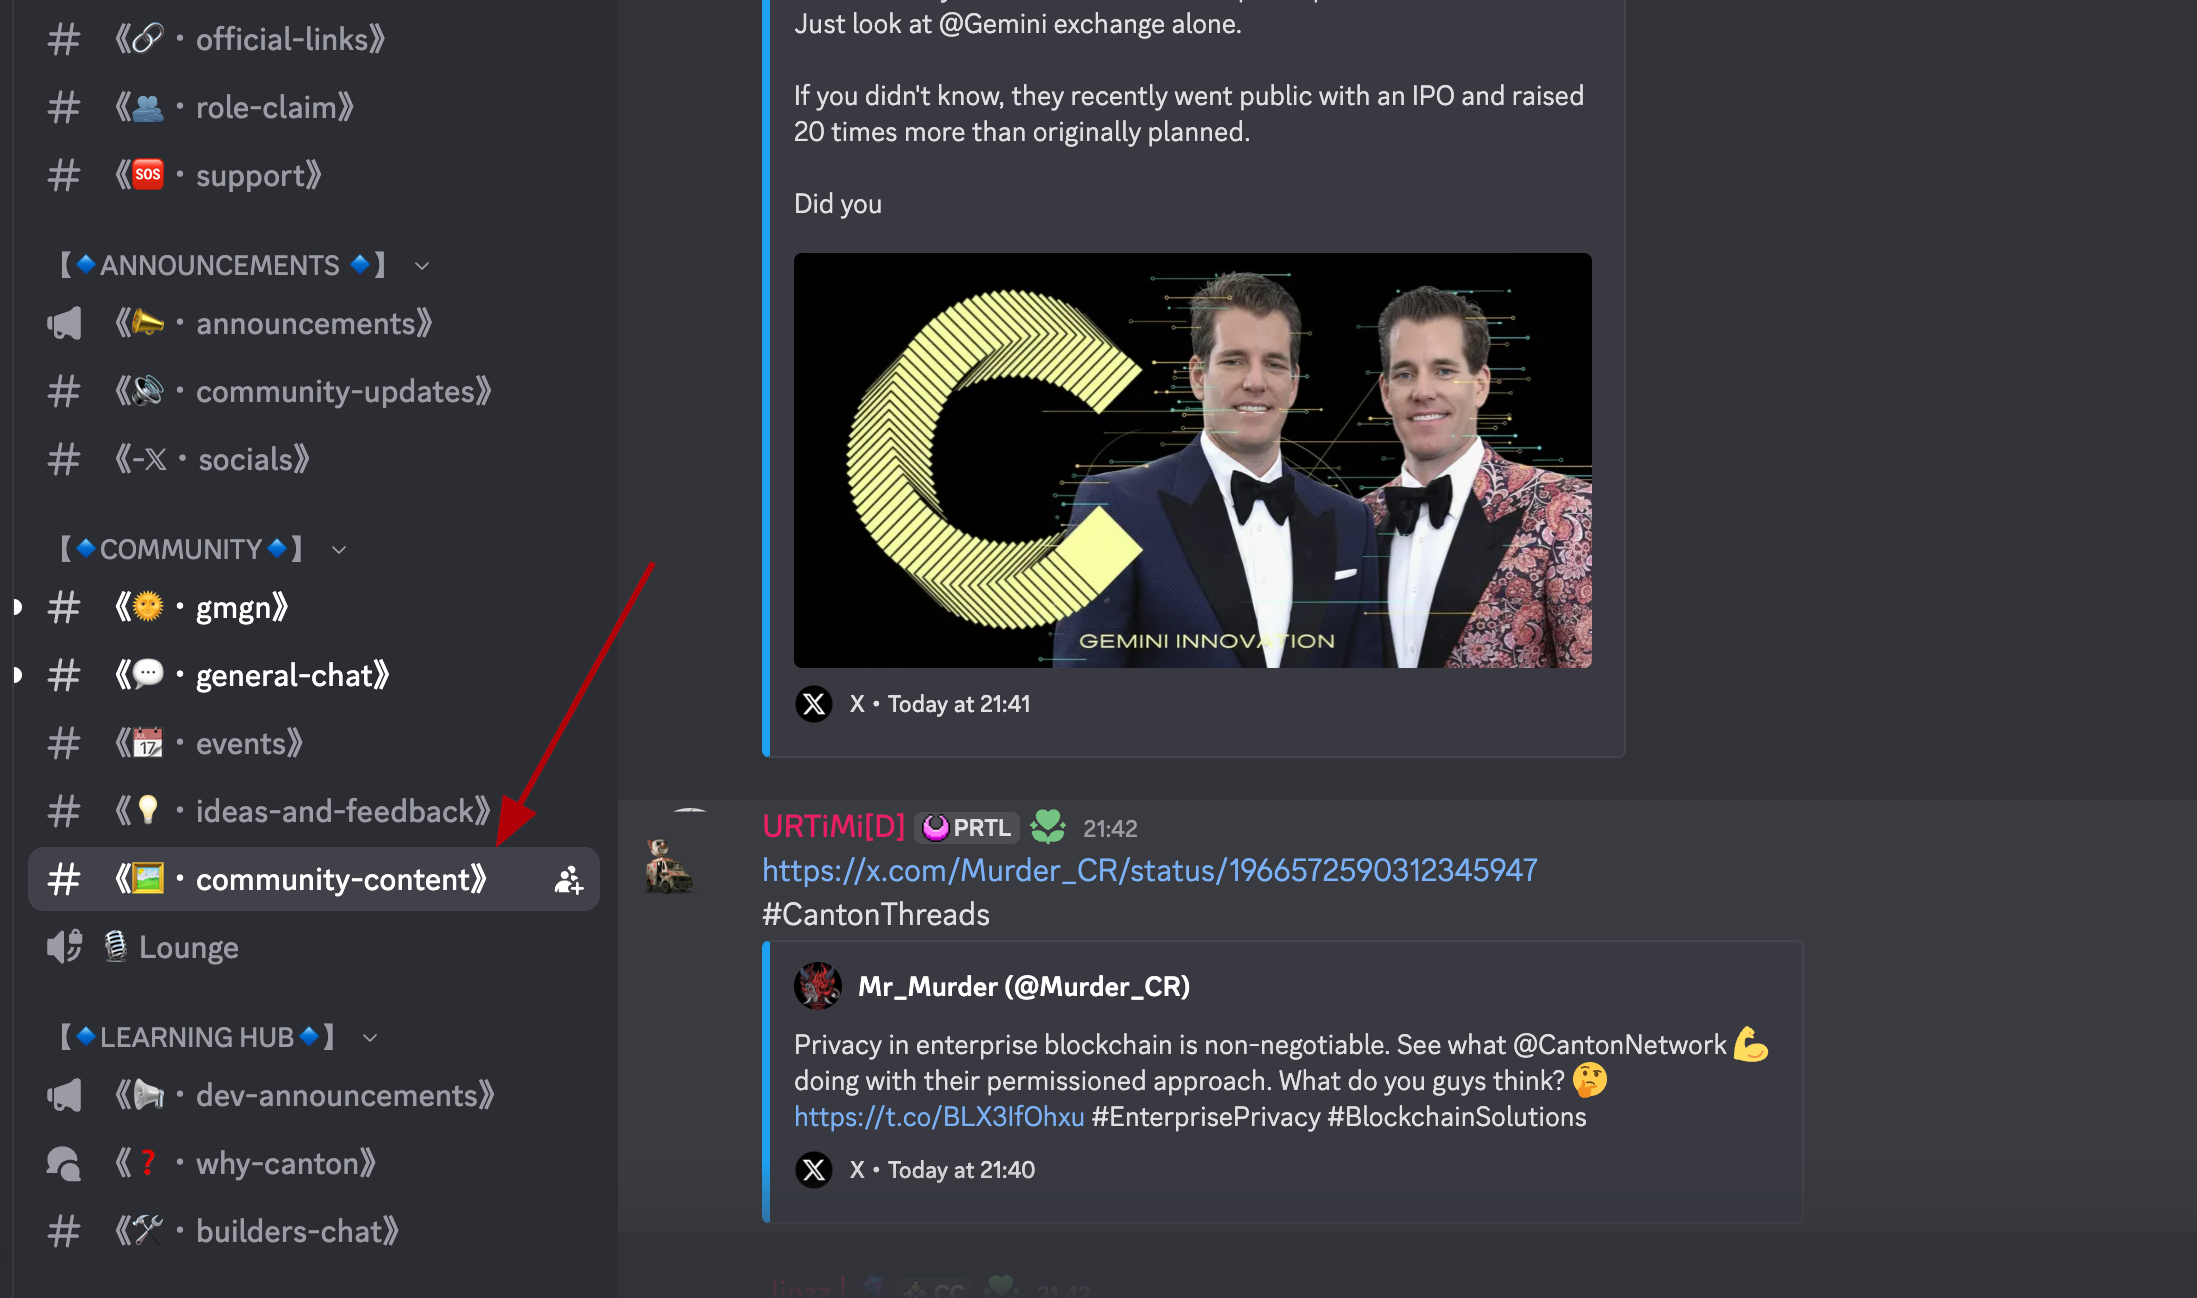Image resolution: width=2197 pixels, height=1298 pixels.
Task: Click the invite members icon on community-content
Action: point(568,880)
